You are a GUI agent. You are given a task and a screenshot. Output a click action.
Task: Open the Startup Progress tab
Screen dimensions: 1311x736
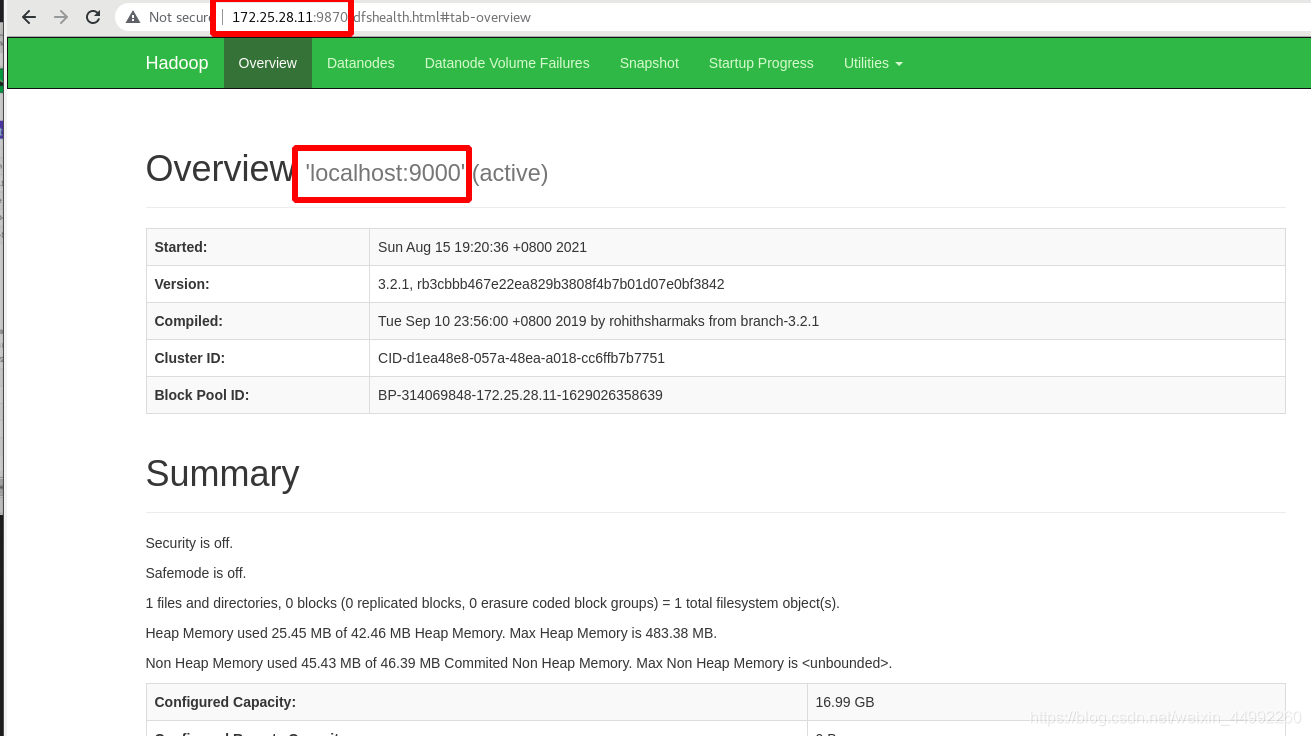click(761, 63)
